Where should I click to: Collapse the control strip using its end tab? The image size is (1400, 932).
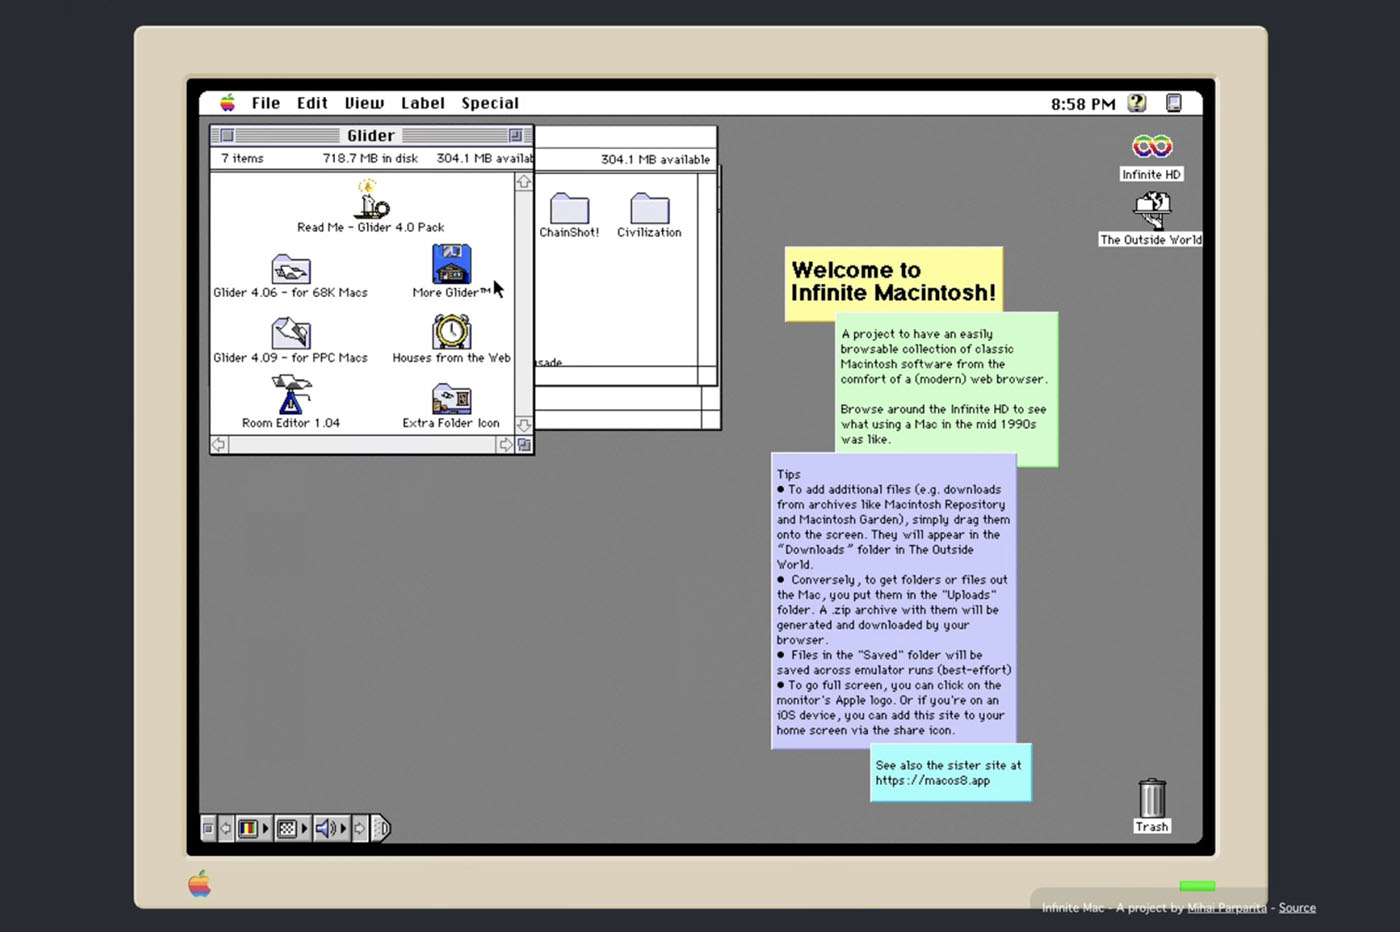381,828
